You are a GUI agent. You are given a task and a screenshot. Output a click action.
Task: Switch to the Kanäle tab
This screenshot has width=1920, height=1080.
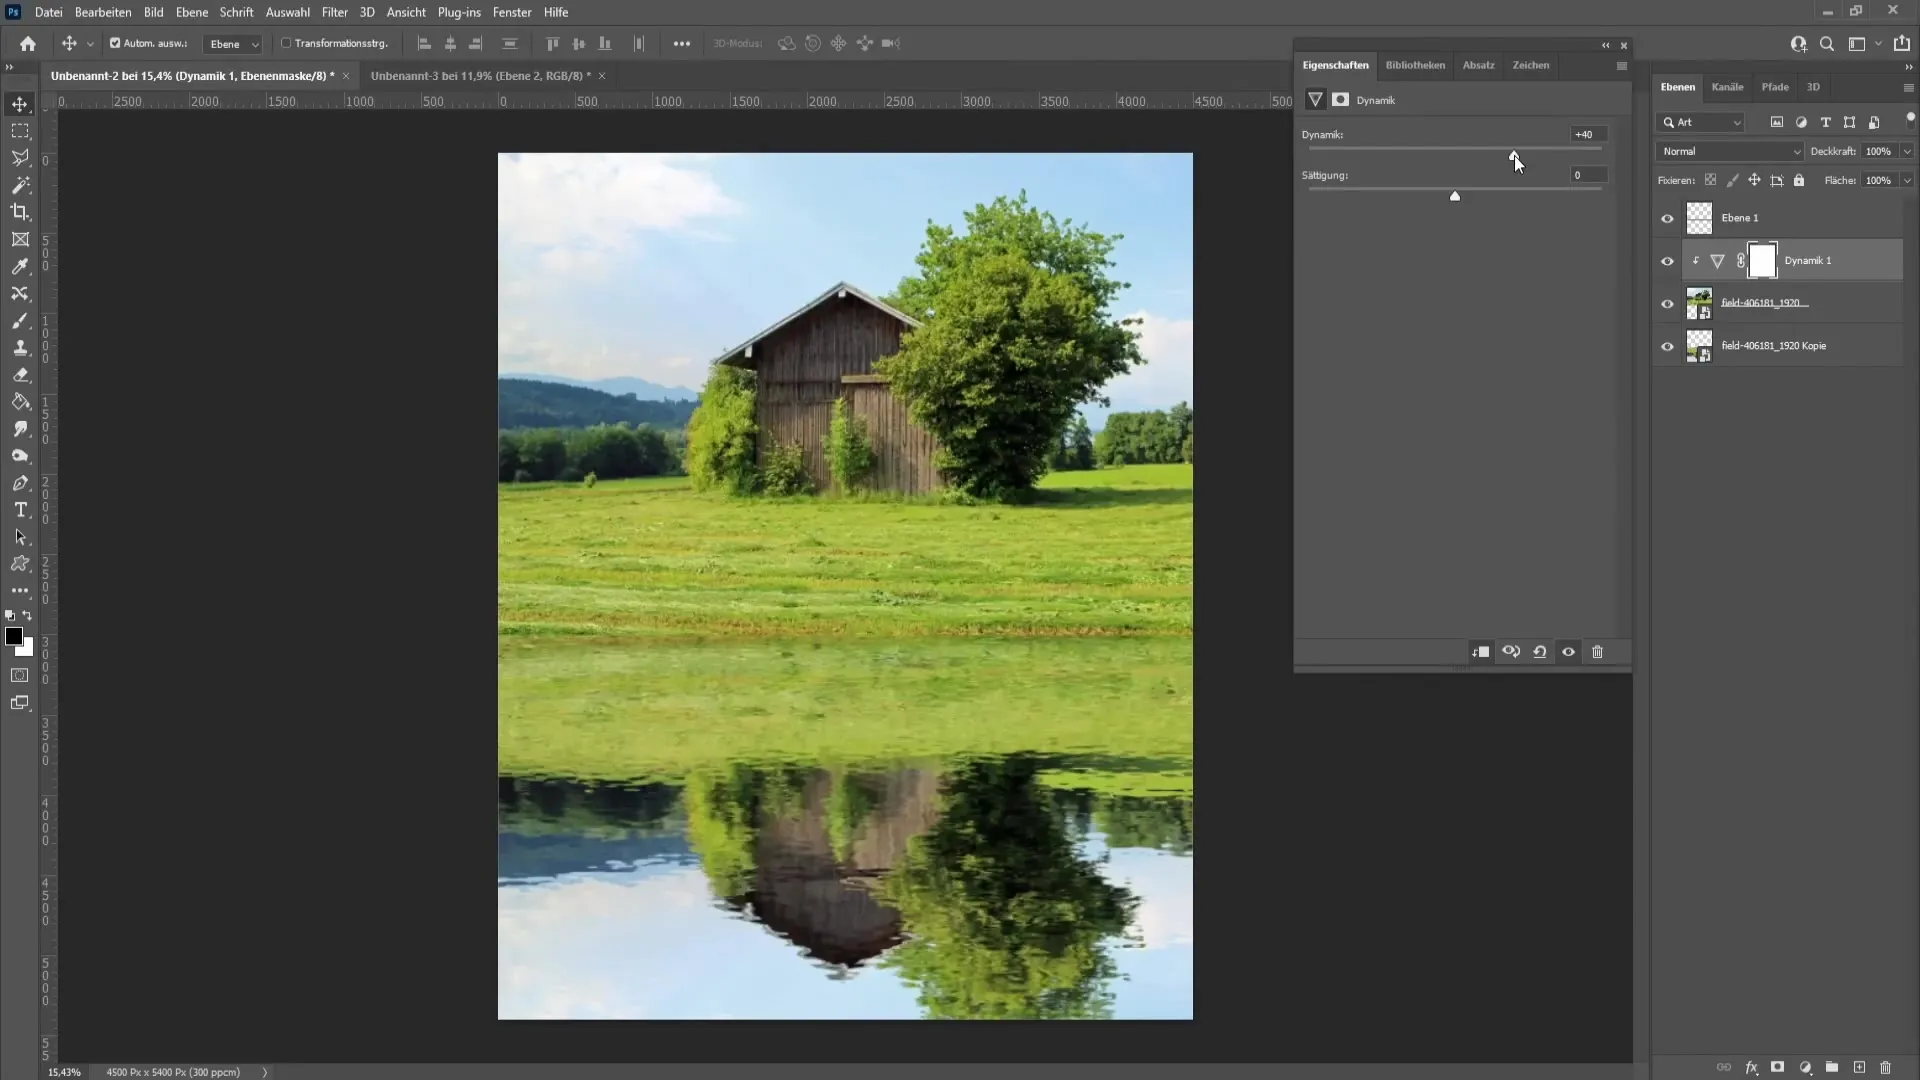pyautogui.click(x=1727, y=87)
